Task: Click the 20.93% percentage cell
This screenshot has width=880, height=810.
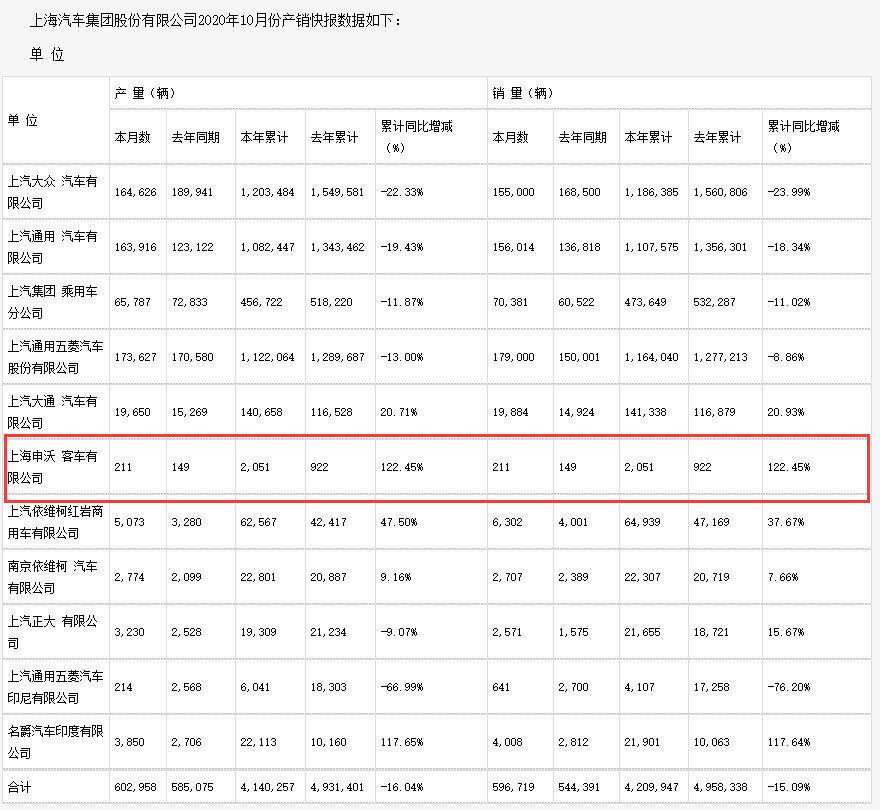Action: tap(786, 412)
